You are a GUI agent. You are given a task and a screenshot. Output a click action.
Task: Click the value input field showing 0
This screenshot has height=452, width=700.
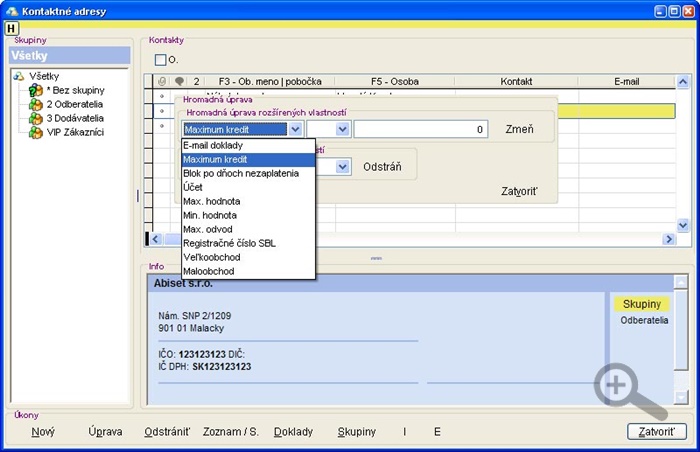(x=421, y=130)
